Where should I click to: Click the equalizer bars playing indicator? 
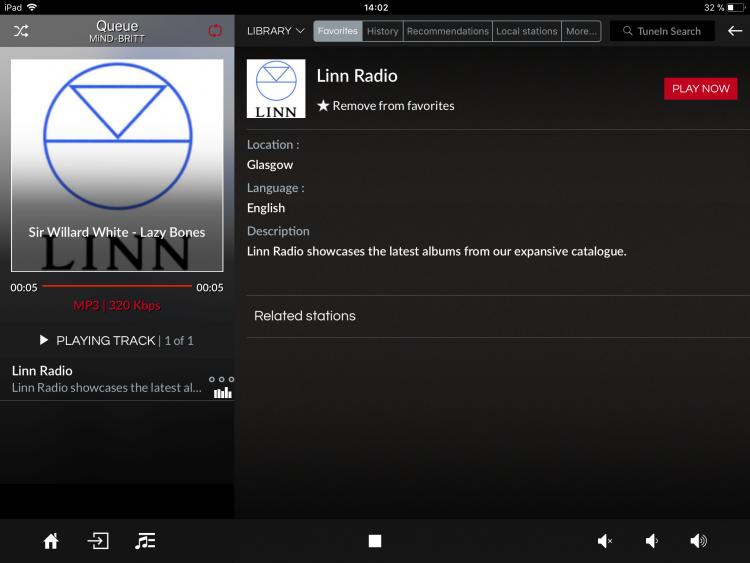223,393
